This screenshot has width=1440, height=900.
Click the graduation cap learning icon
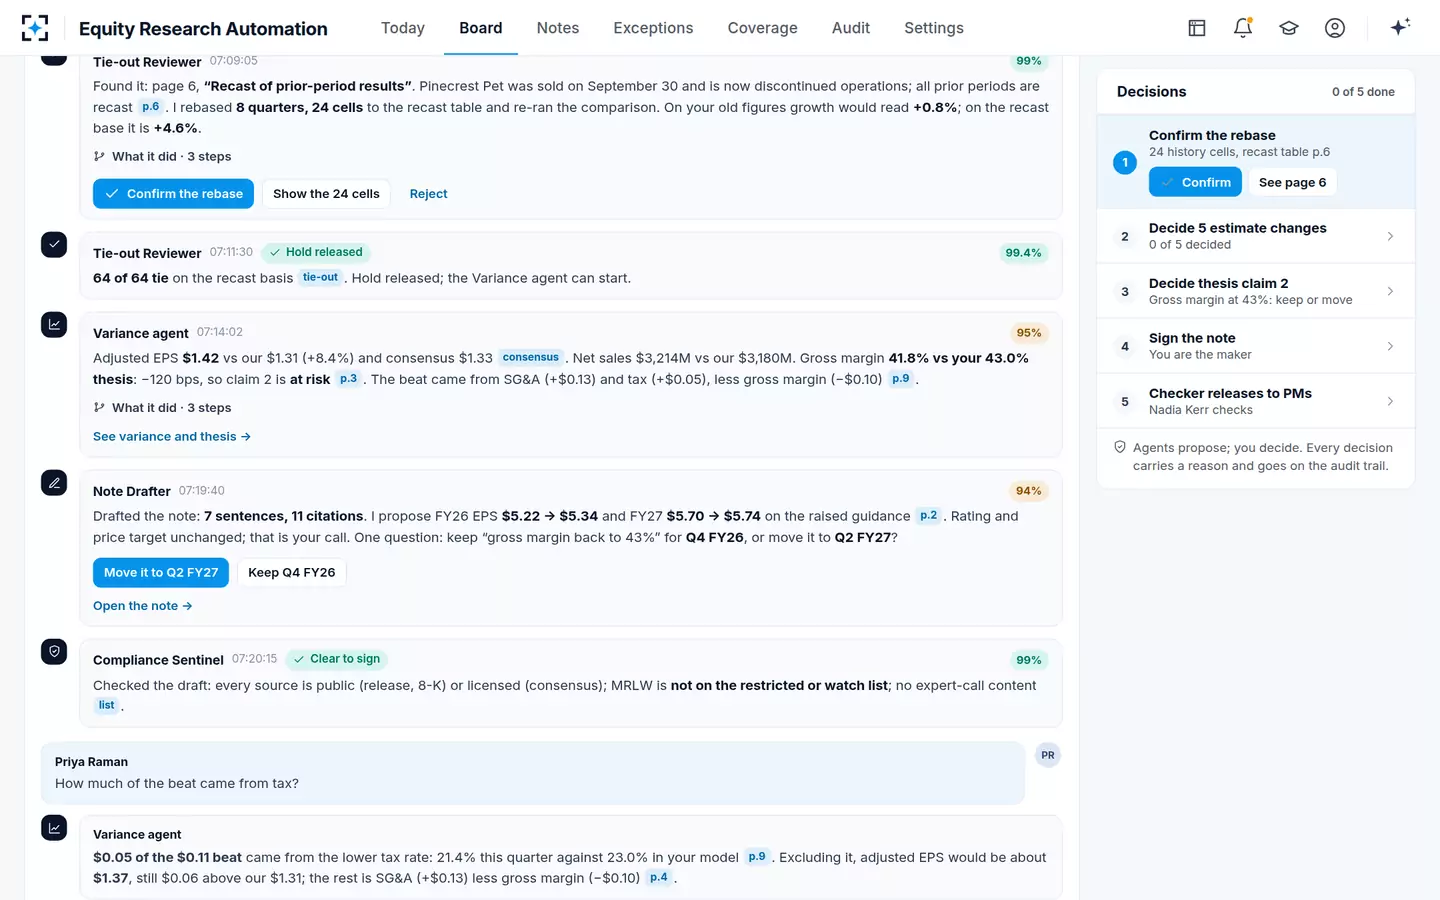click(1289, 28)
